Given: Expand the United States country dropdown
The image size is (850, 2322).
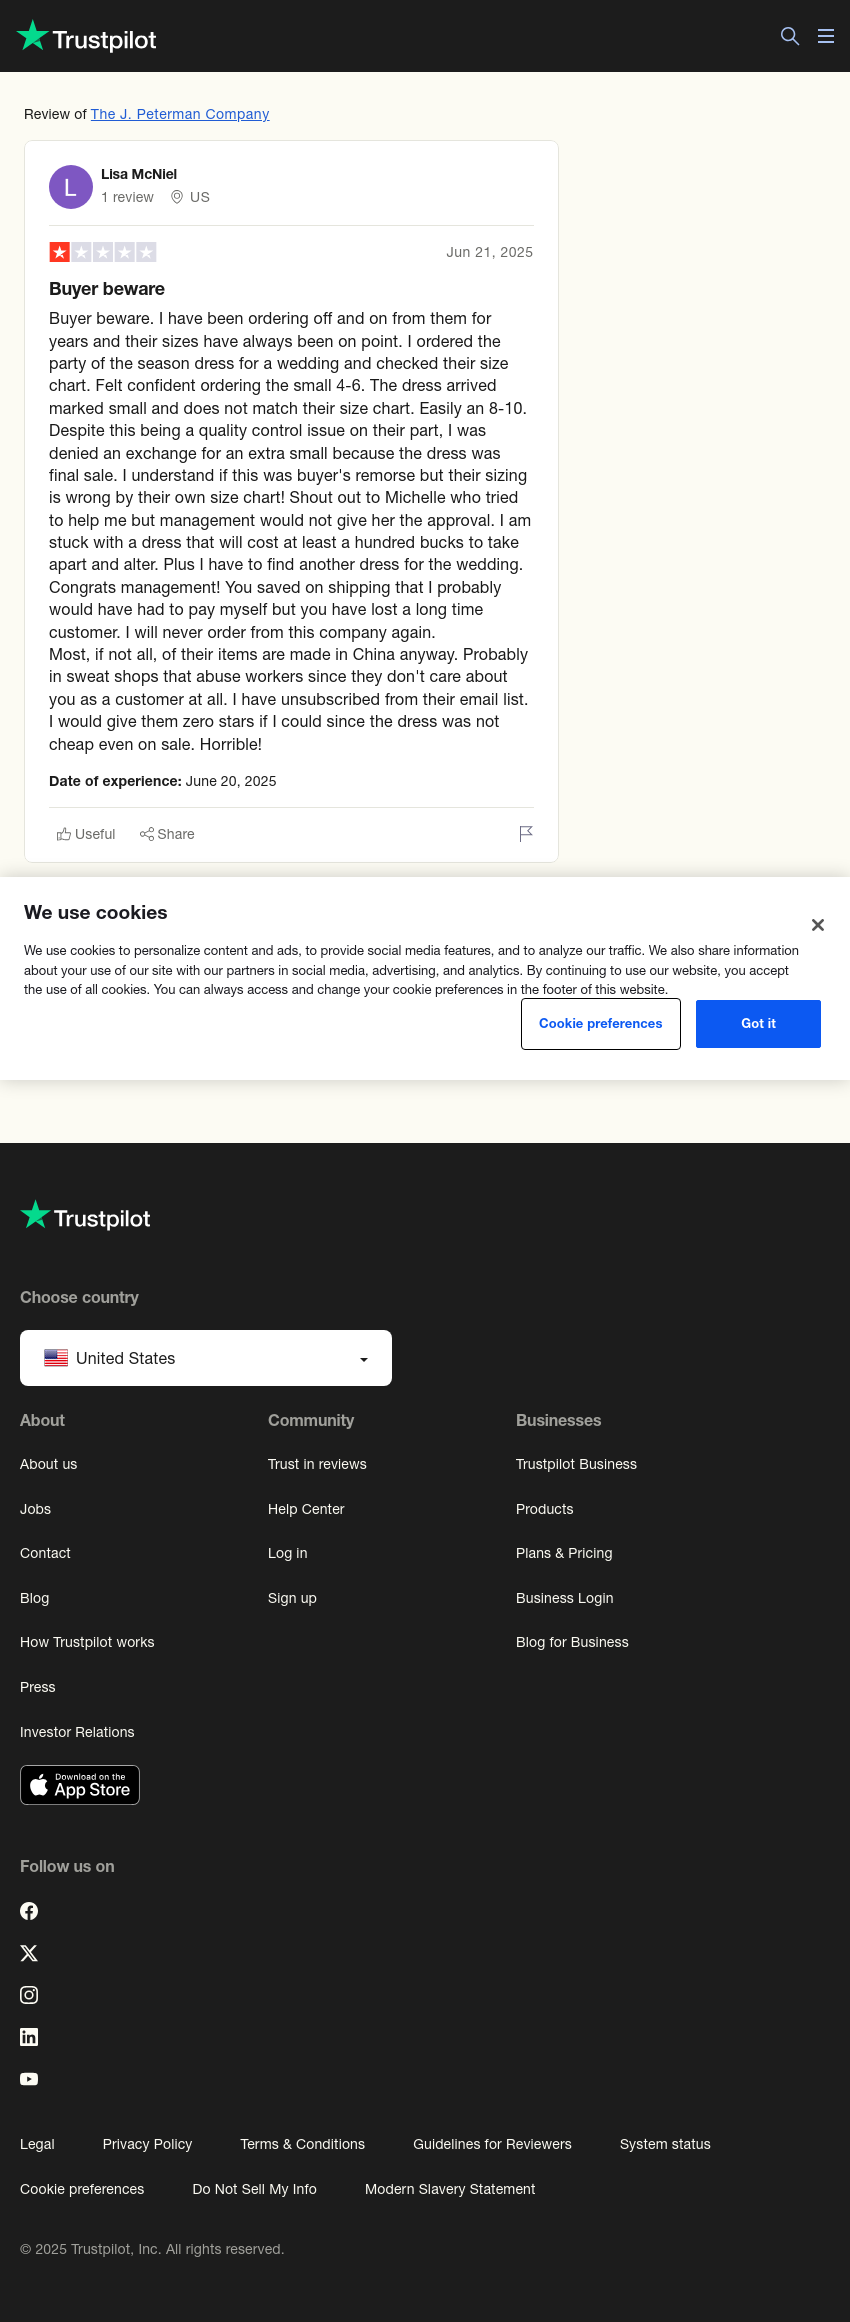Looking at the screenshot, I should [206, 1358].
